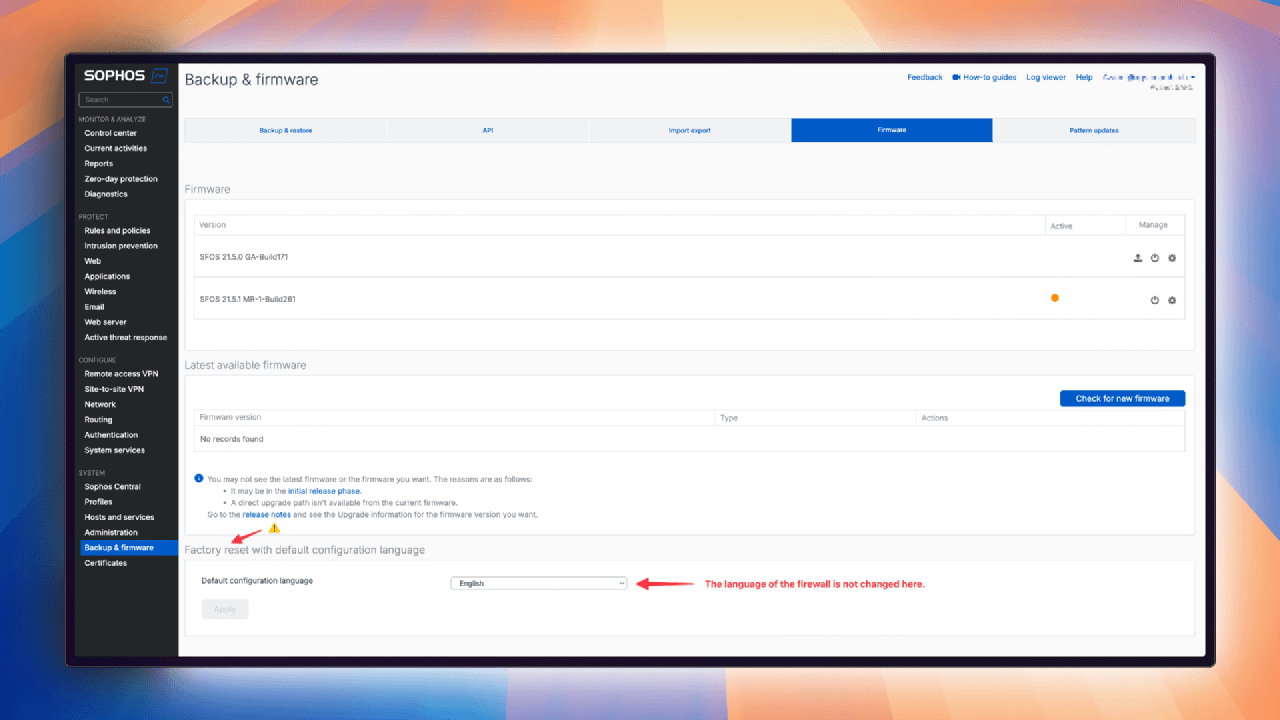Image resolution: width=1280 pixels, height=720 pixels.
Task: Click the Firmware version column header
Action: [230, 417]
